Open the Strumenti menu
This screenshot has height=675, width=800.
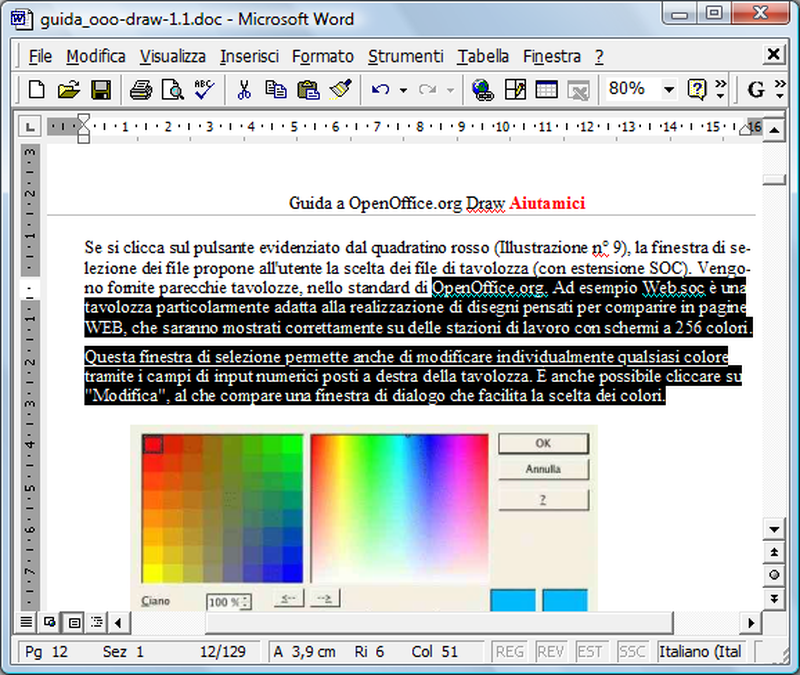pyautogui.click(x=406, y=56)
